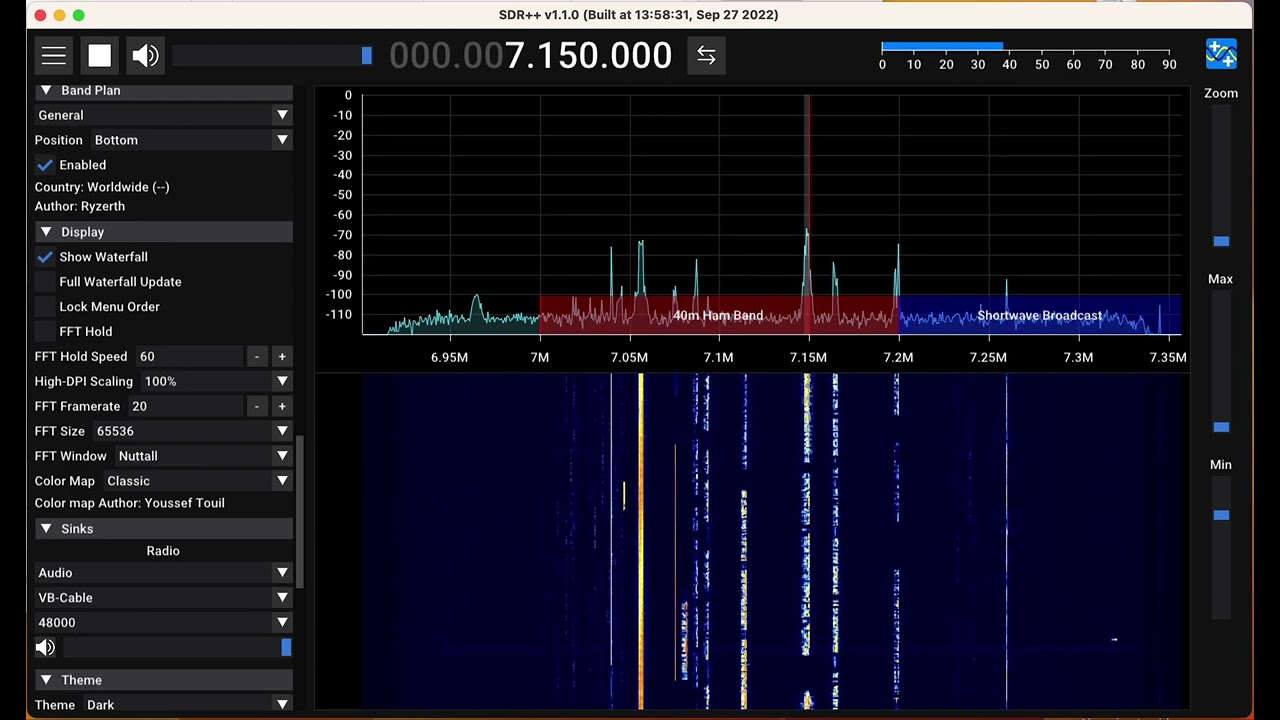Enable the FFT Hold checkbox
Image resolution: width=1280 pixels, height=720 pixels.
tap(45, 332)
